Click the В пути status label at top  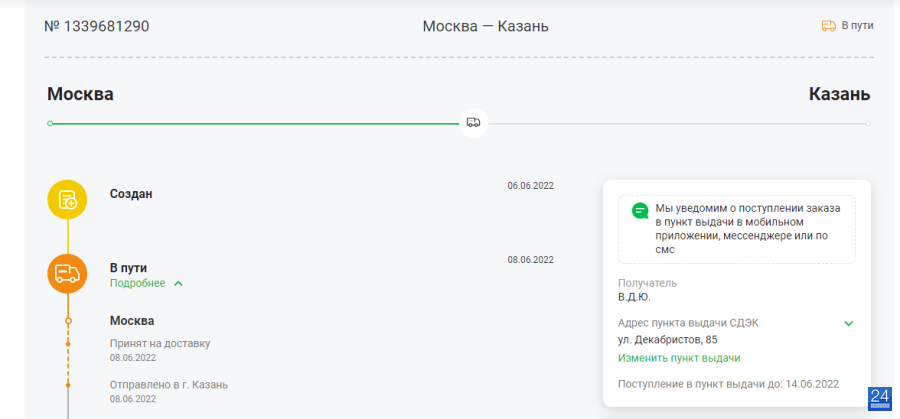point(858,26)
